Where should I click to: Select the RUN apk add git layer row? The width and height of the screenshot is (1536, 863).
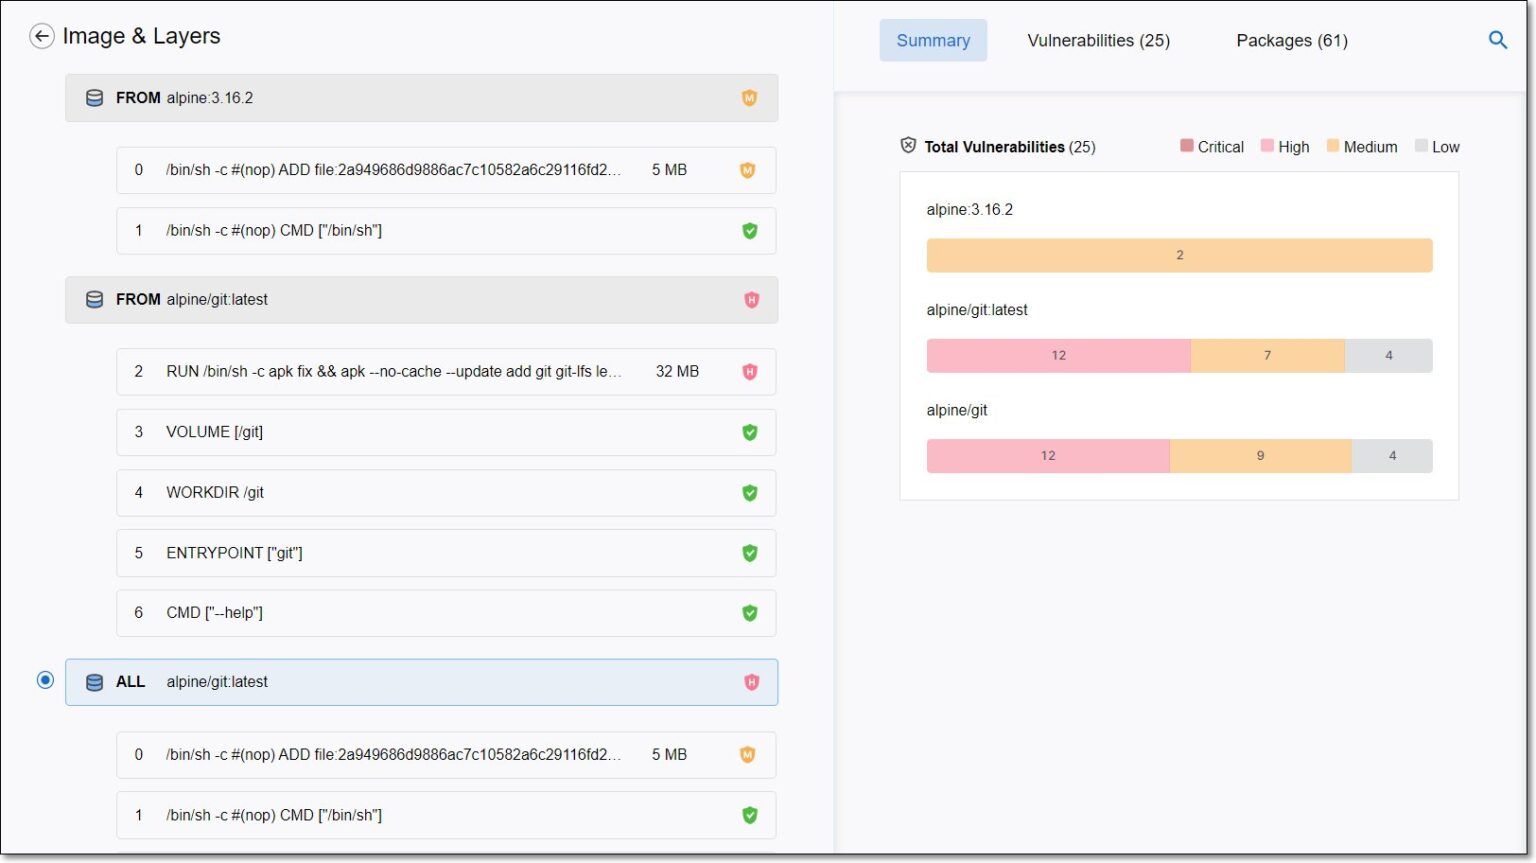[400, 371]
